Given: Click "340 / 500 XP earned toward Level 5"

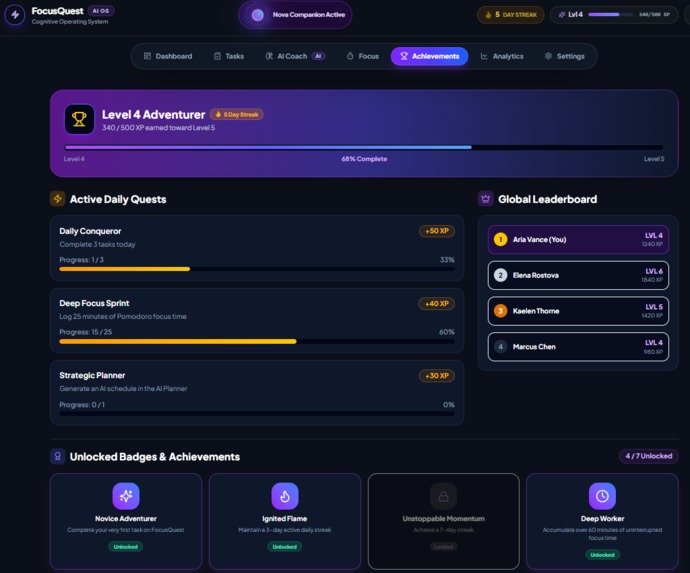Looking at the screenshot, I should point(158,128).
